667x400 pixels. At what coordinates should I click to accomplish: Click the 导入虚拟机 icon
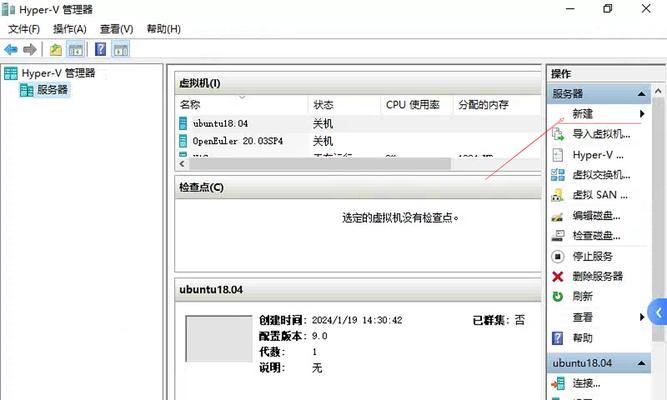[x=558, y=134]
